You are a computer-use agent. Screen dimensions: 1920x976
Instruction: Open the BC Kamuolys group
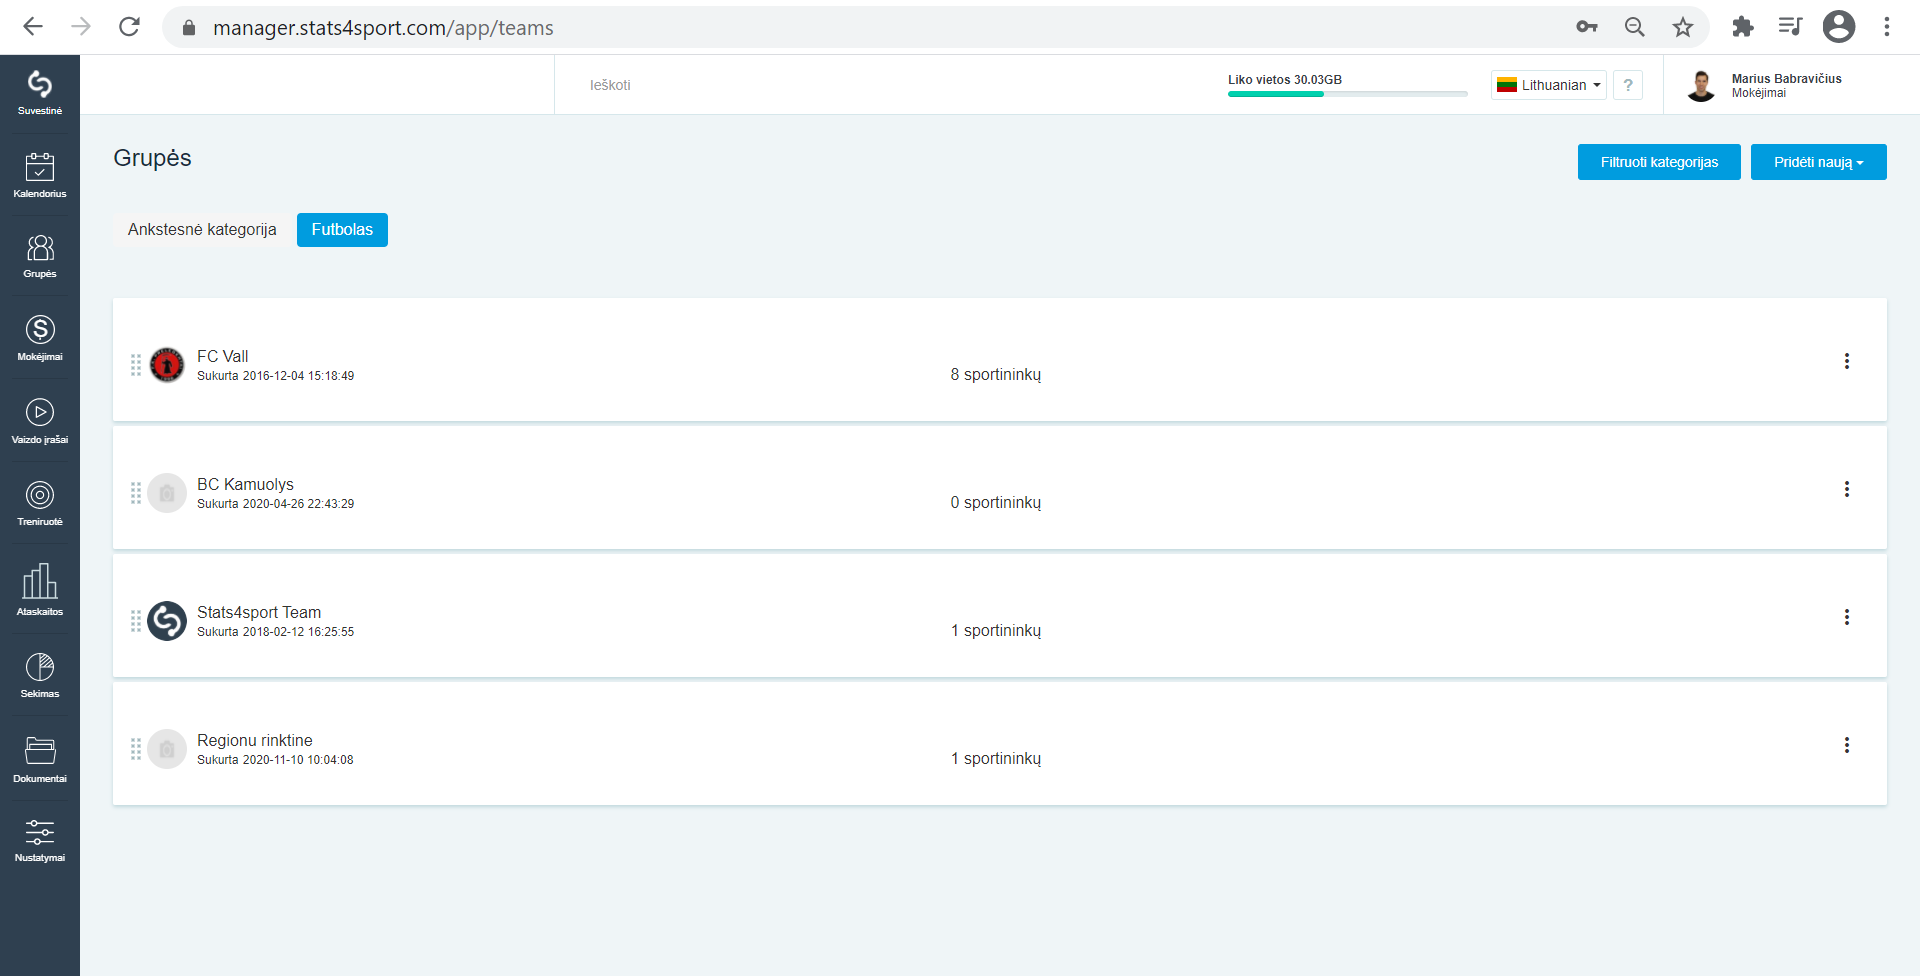(245, 484)
